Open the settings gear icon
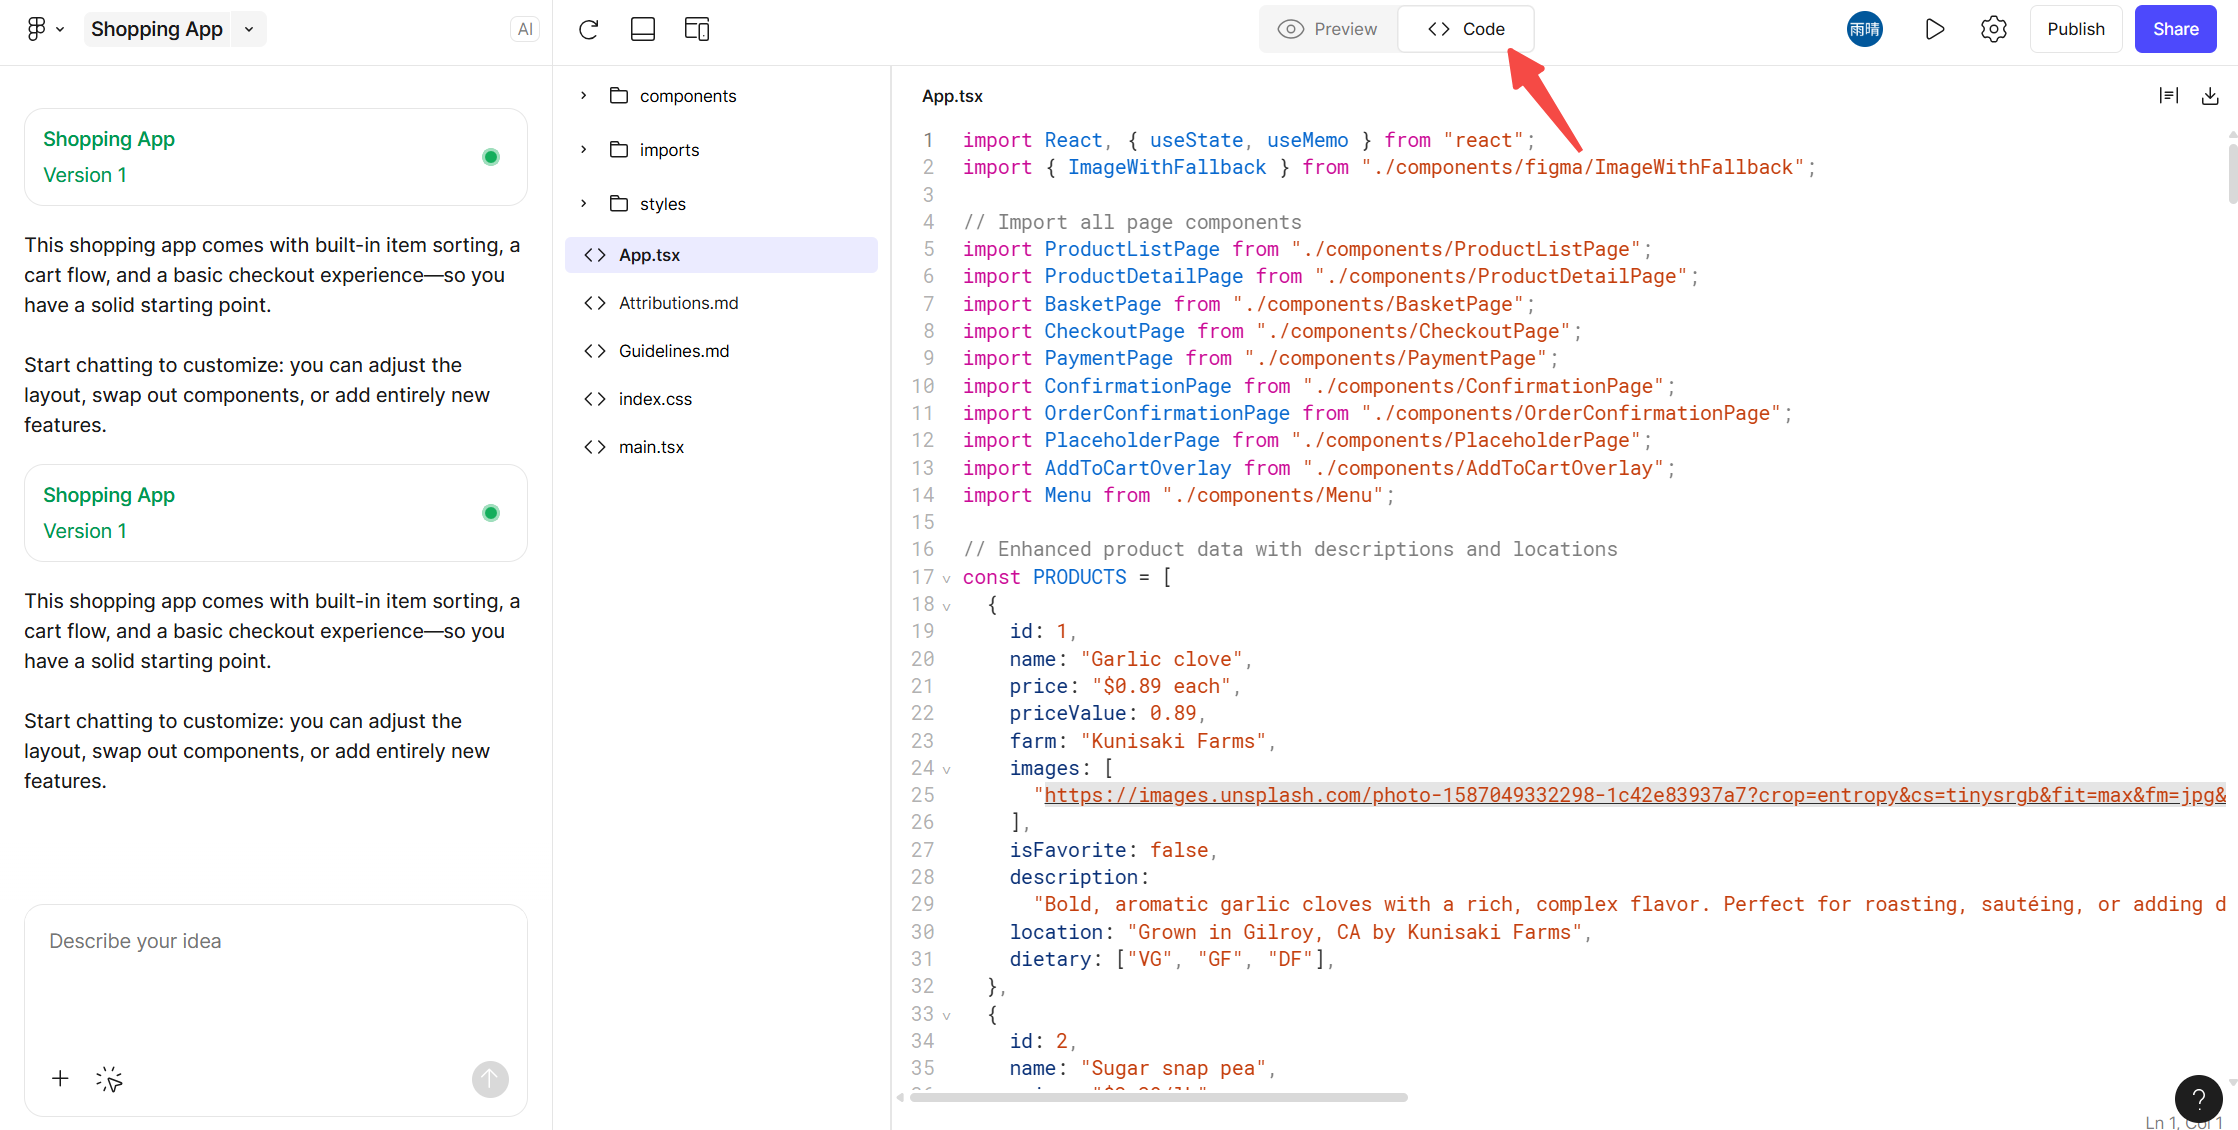Image resolution: width=2238 pixels, height=1130 pixels. point(1993,29)
